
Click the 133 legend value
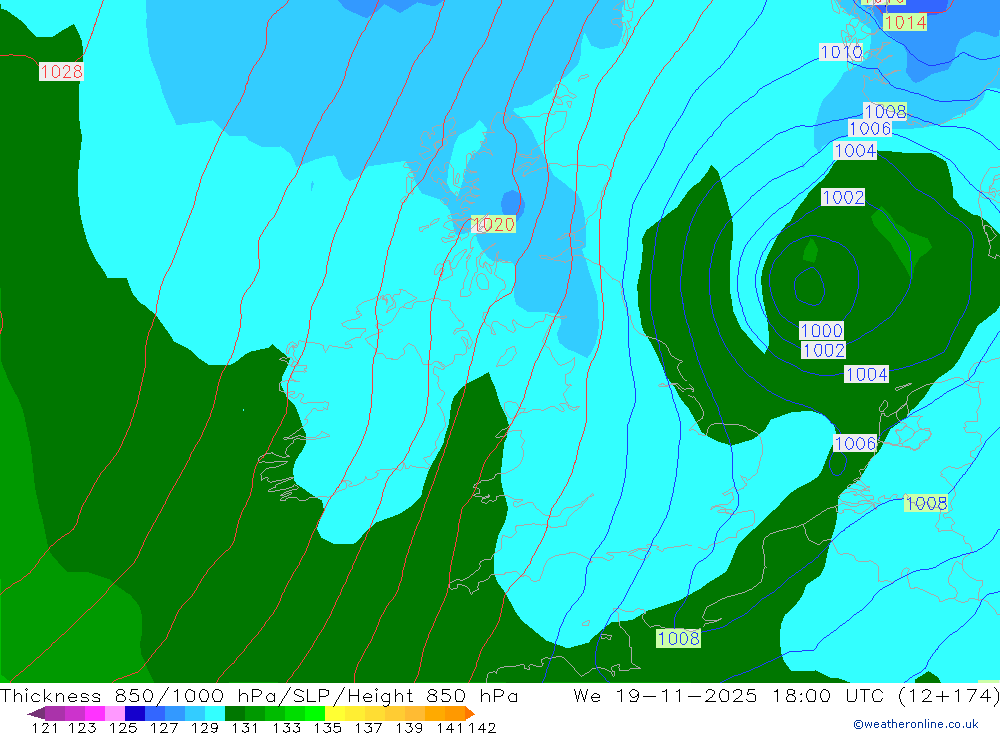click(x=286, y=727)
